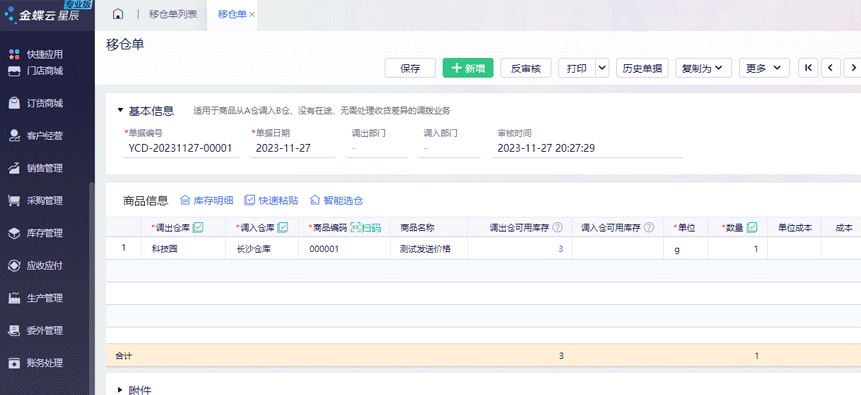Click the 打印 button
The height and width of the screenshot is (395, 861).
(577, 68)
